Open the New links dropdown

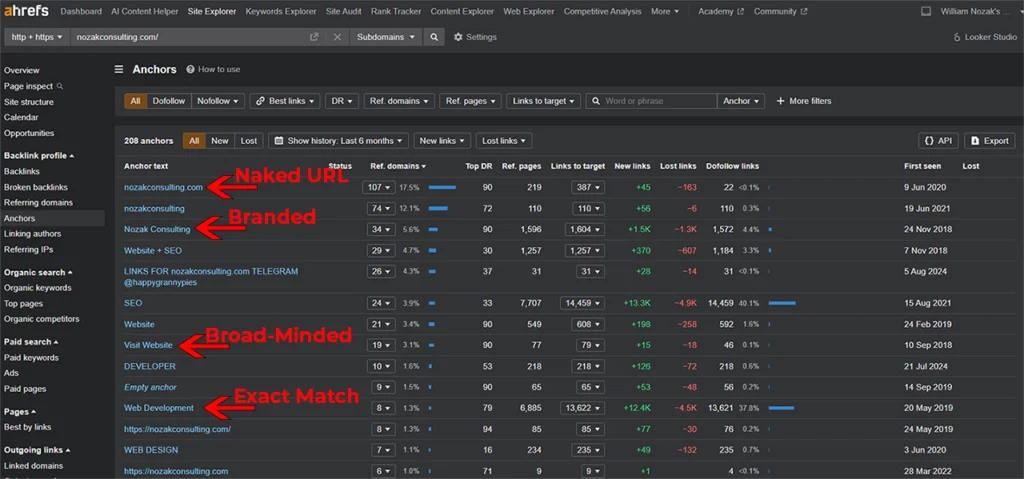pyautogui.click(x=441, y=140)
